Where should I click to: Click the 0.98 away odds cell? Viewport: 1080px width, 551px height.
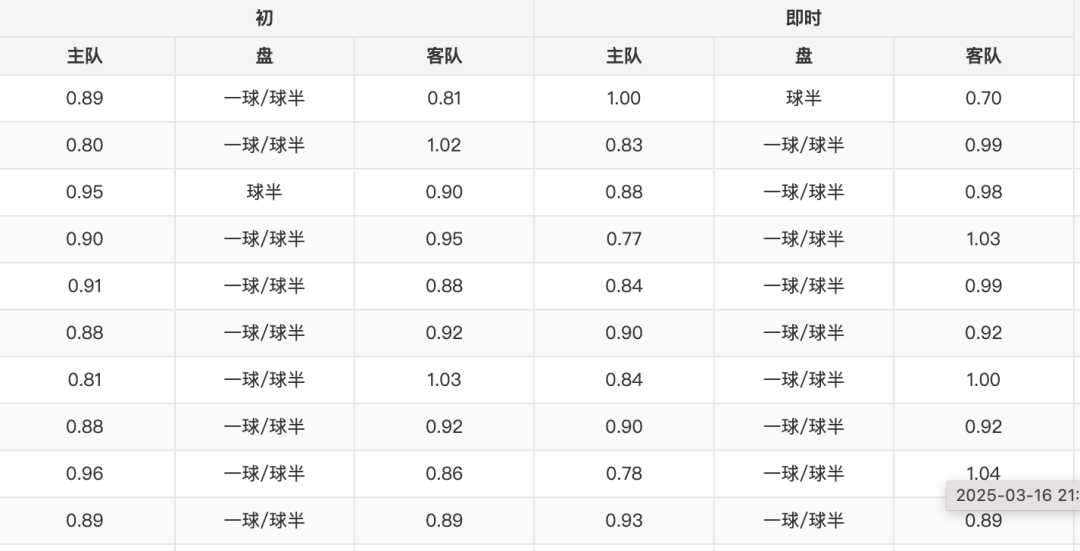click(983, 192)
